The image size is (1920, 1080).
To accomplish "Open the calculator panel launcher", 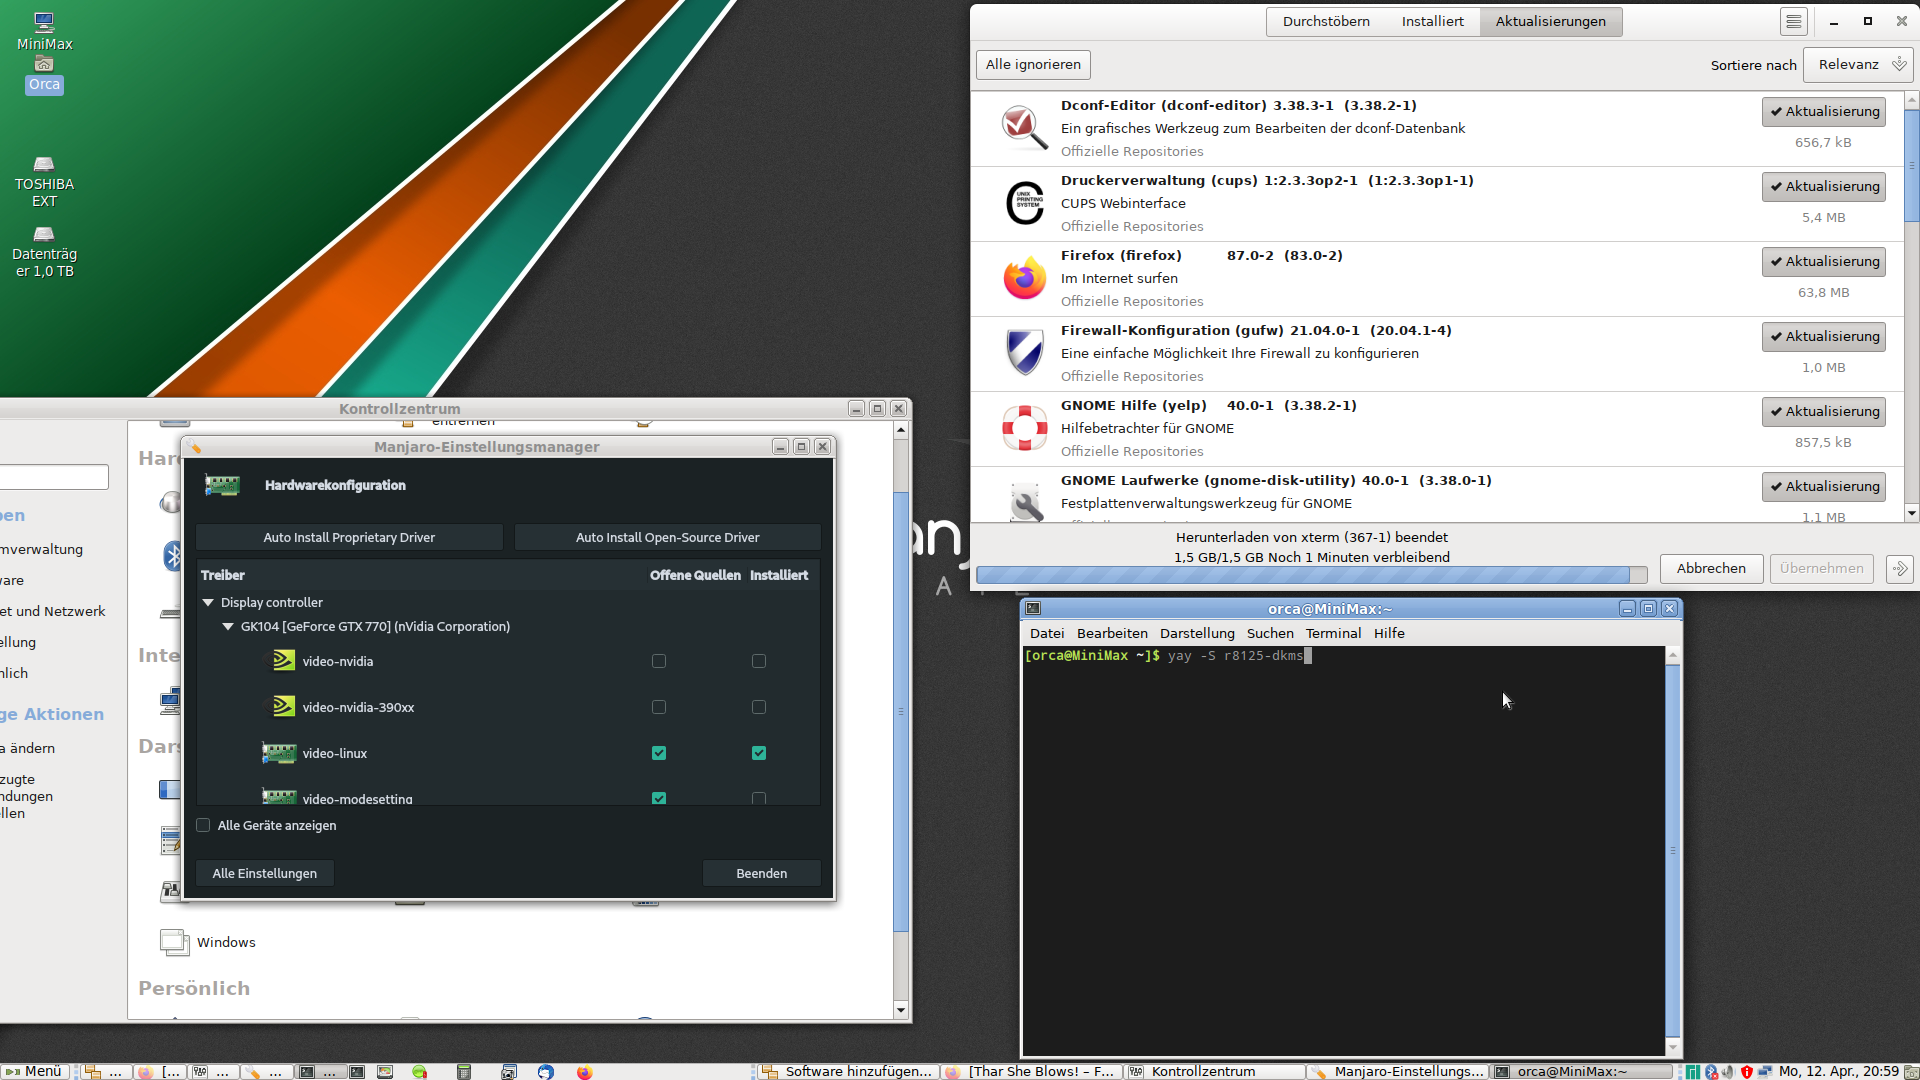I will pos(464,1072).
